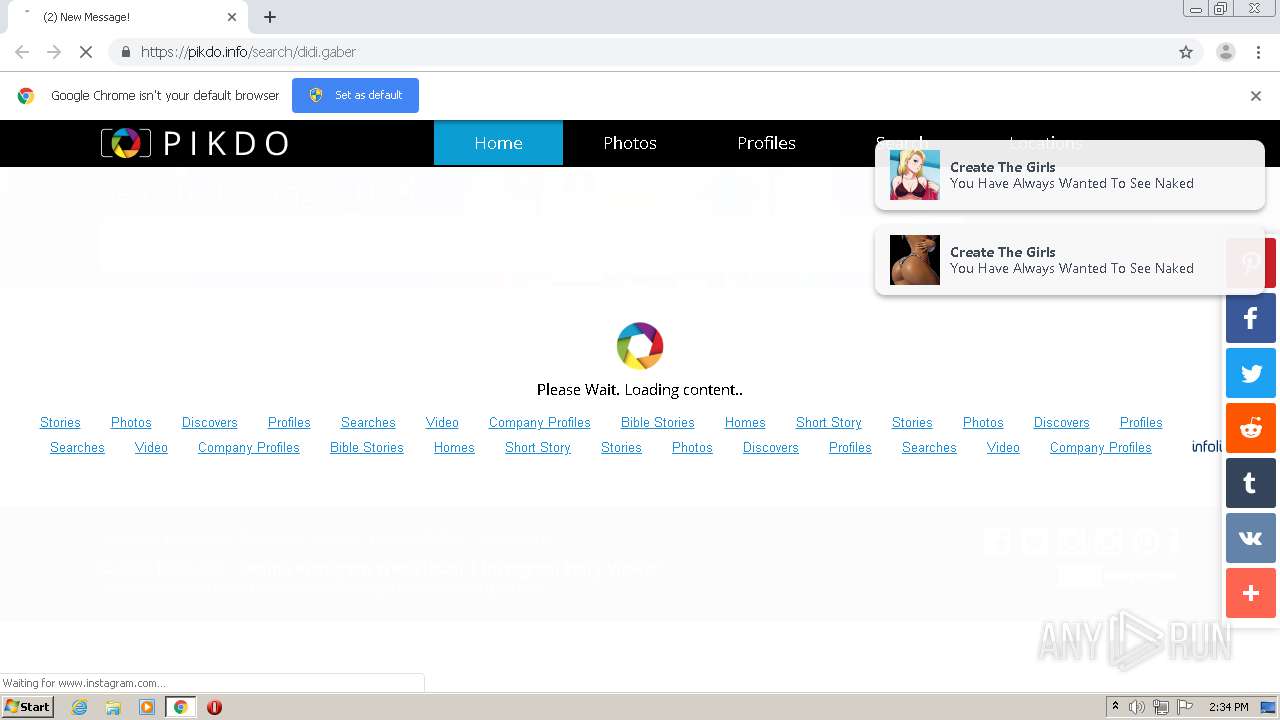Close the '(2) New Message!' tab
This screenshot has height=720, width=1280.
click(232, 17)
